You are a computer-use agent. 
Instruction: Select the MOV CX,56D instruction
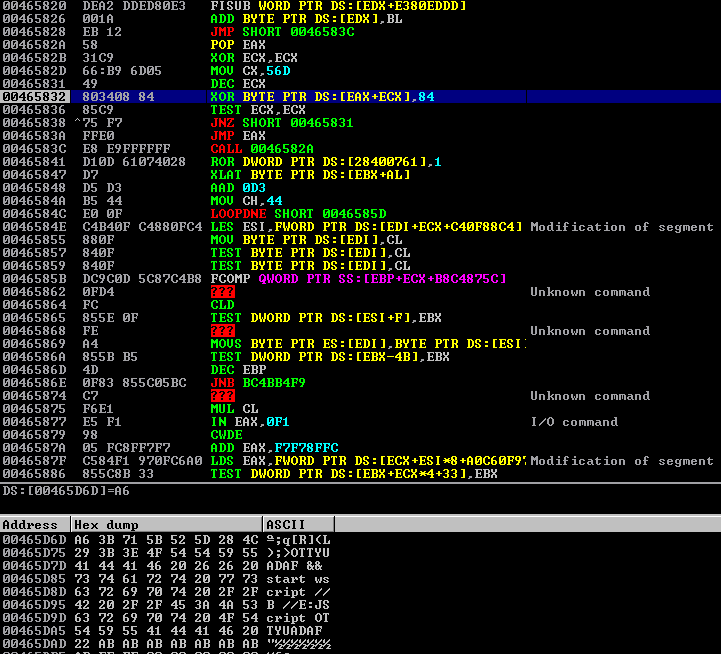pyautogui.click(x=250, y=71)
